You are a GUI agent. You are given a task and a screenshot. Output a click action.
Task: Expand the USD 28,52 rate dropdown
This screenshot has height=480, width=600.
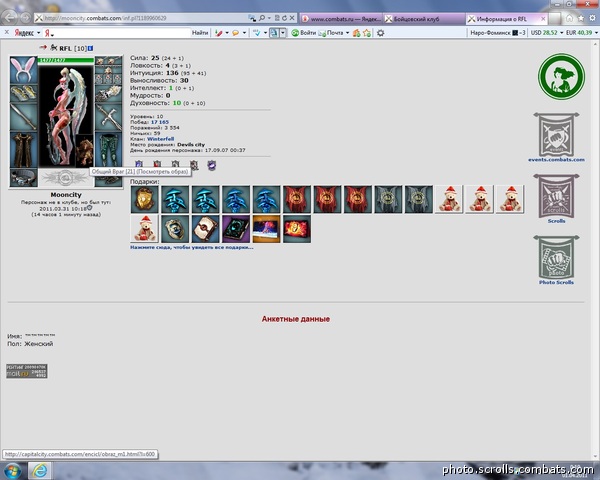(562, 33)
